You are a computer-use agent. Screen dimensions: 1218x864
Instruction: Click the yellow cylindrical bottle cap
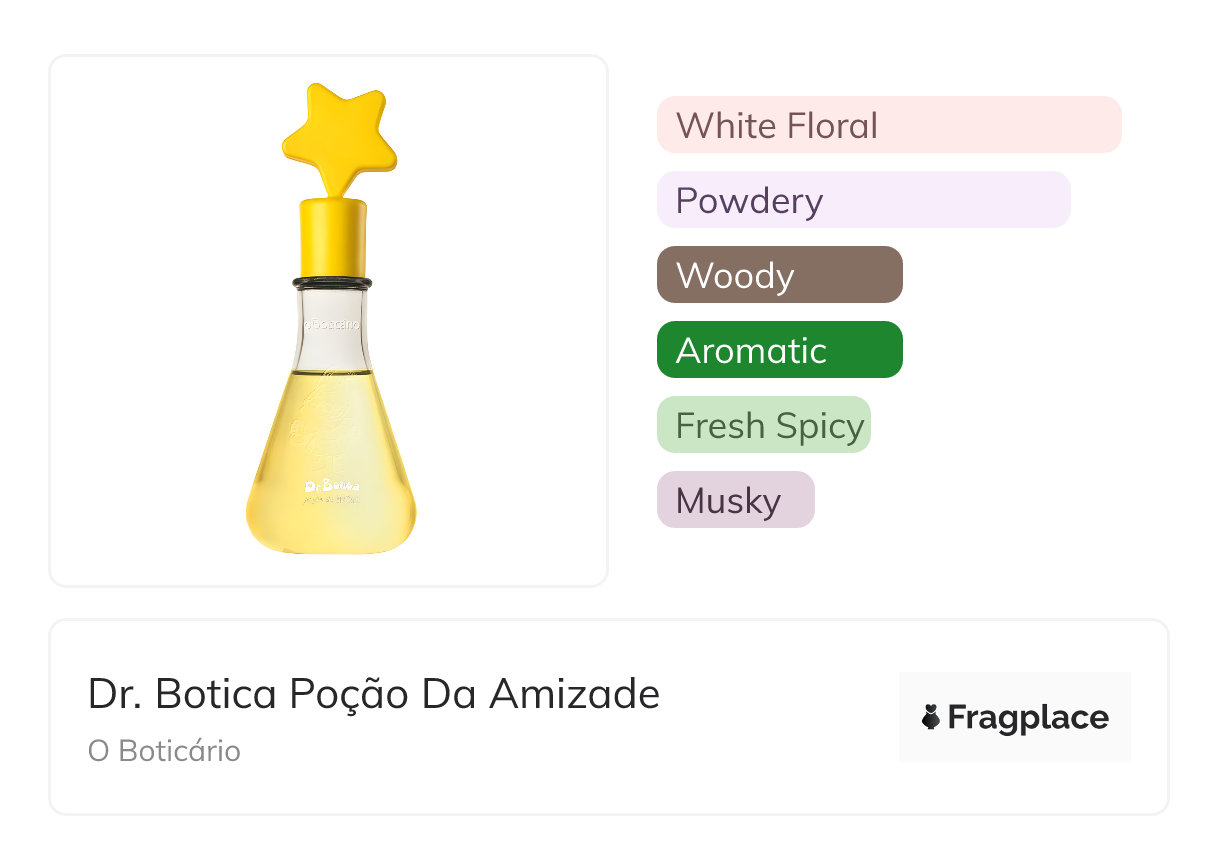[x=332, y=237]
